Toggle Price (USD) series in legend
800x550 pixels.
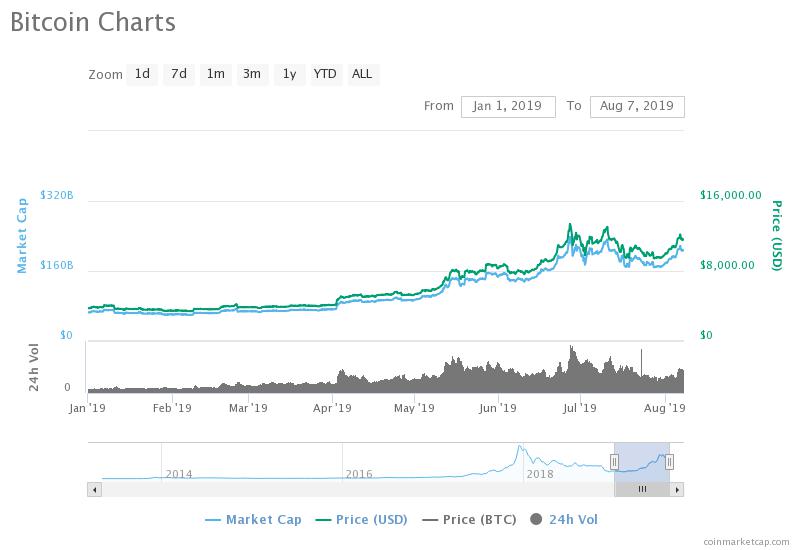361,520
